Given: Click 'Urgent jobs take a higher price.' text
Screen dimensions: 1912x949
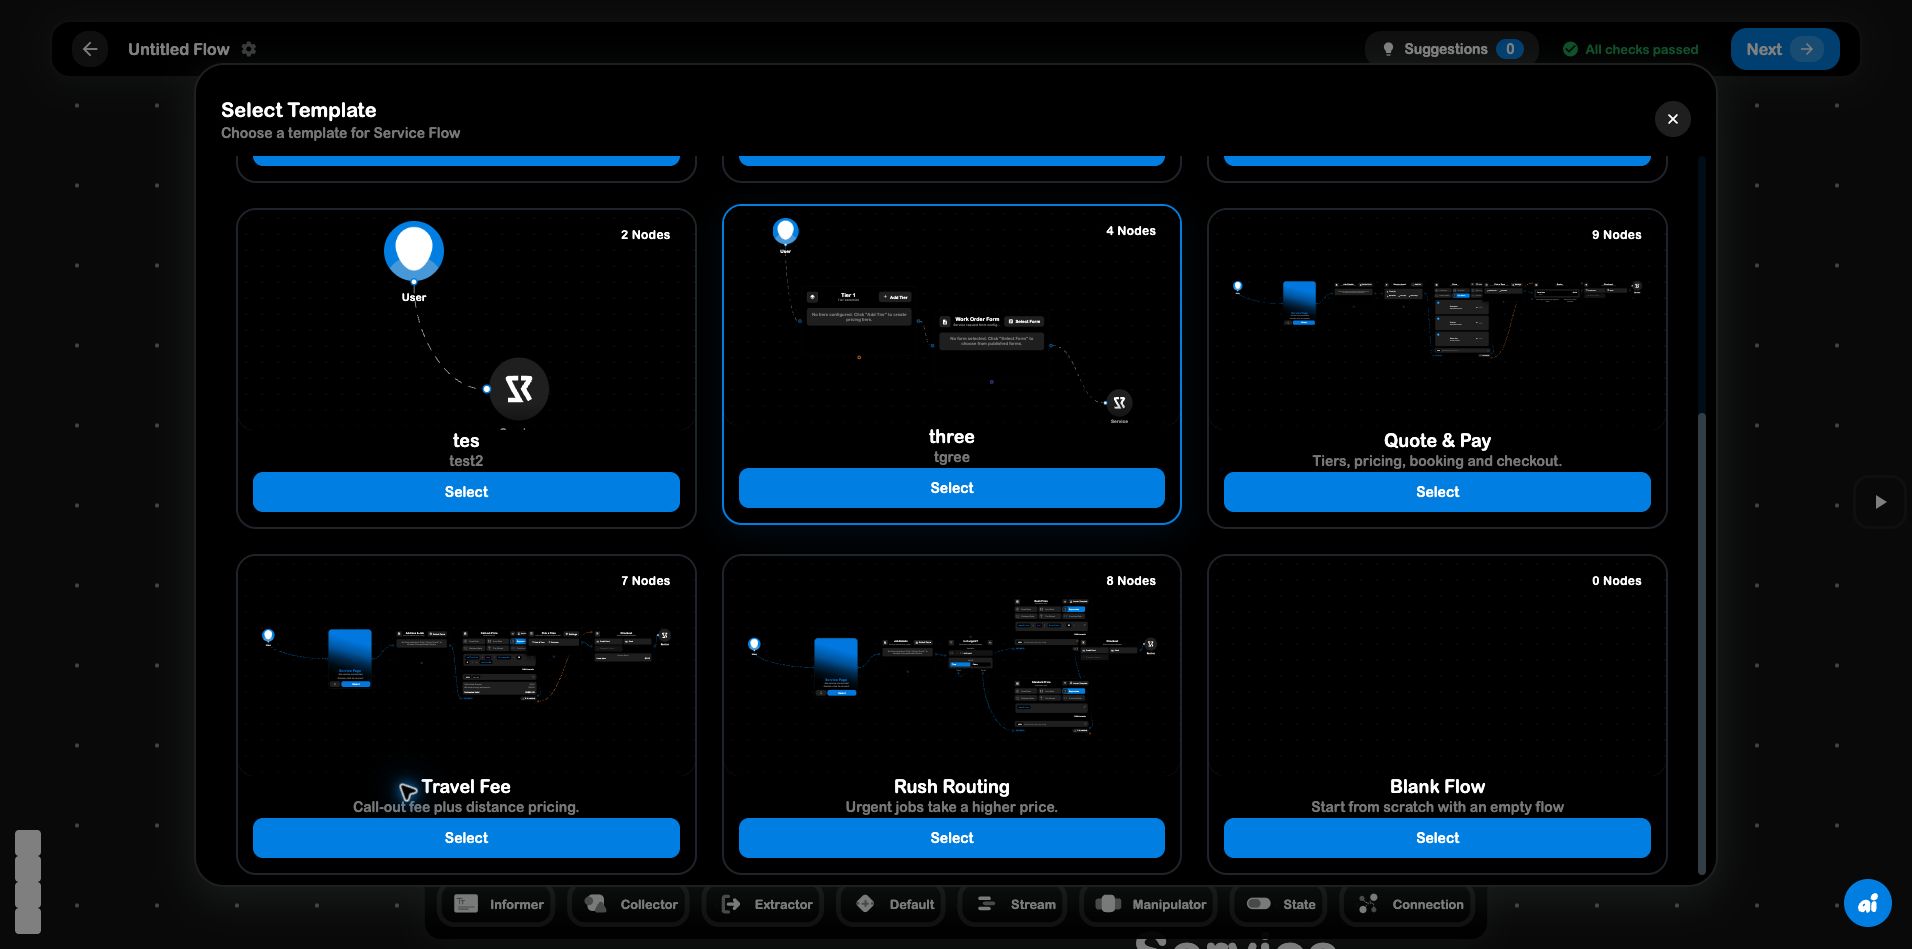Looking at the screenshot, I should [951, 807].
